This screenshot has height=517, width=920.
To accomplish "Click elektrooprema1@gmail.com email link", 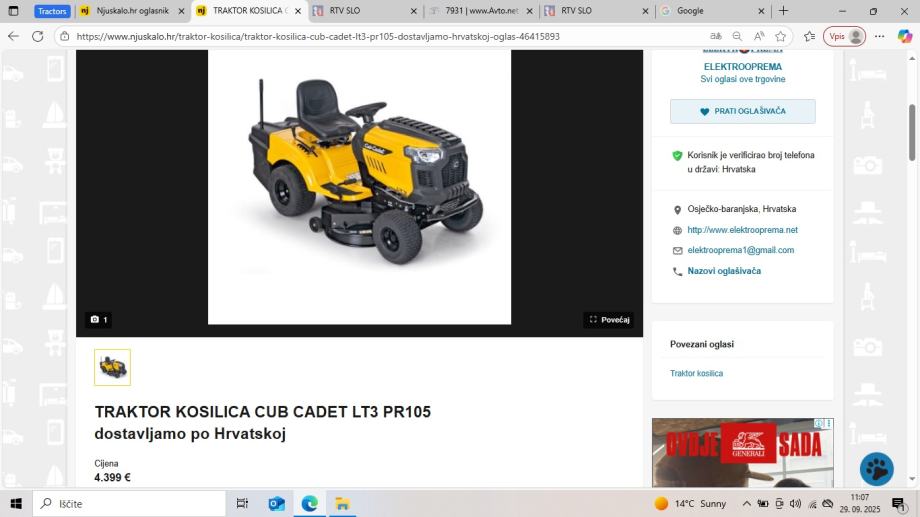I will [740, 250].
